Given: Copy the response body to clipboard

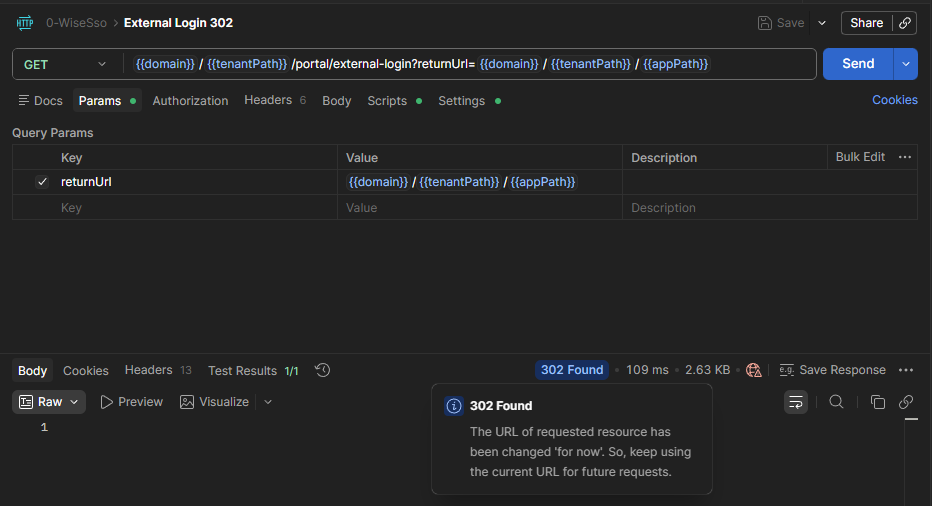Looking at the screenshot, I should coord(877,402).
